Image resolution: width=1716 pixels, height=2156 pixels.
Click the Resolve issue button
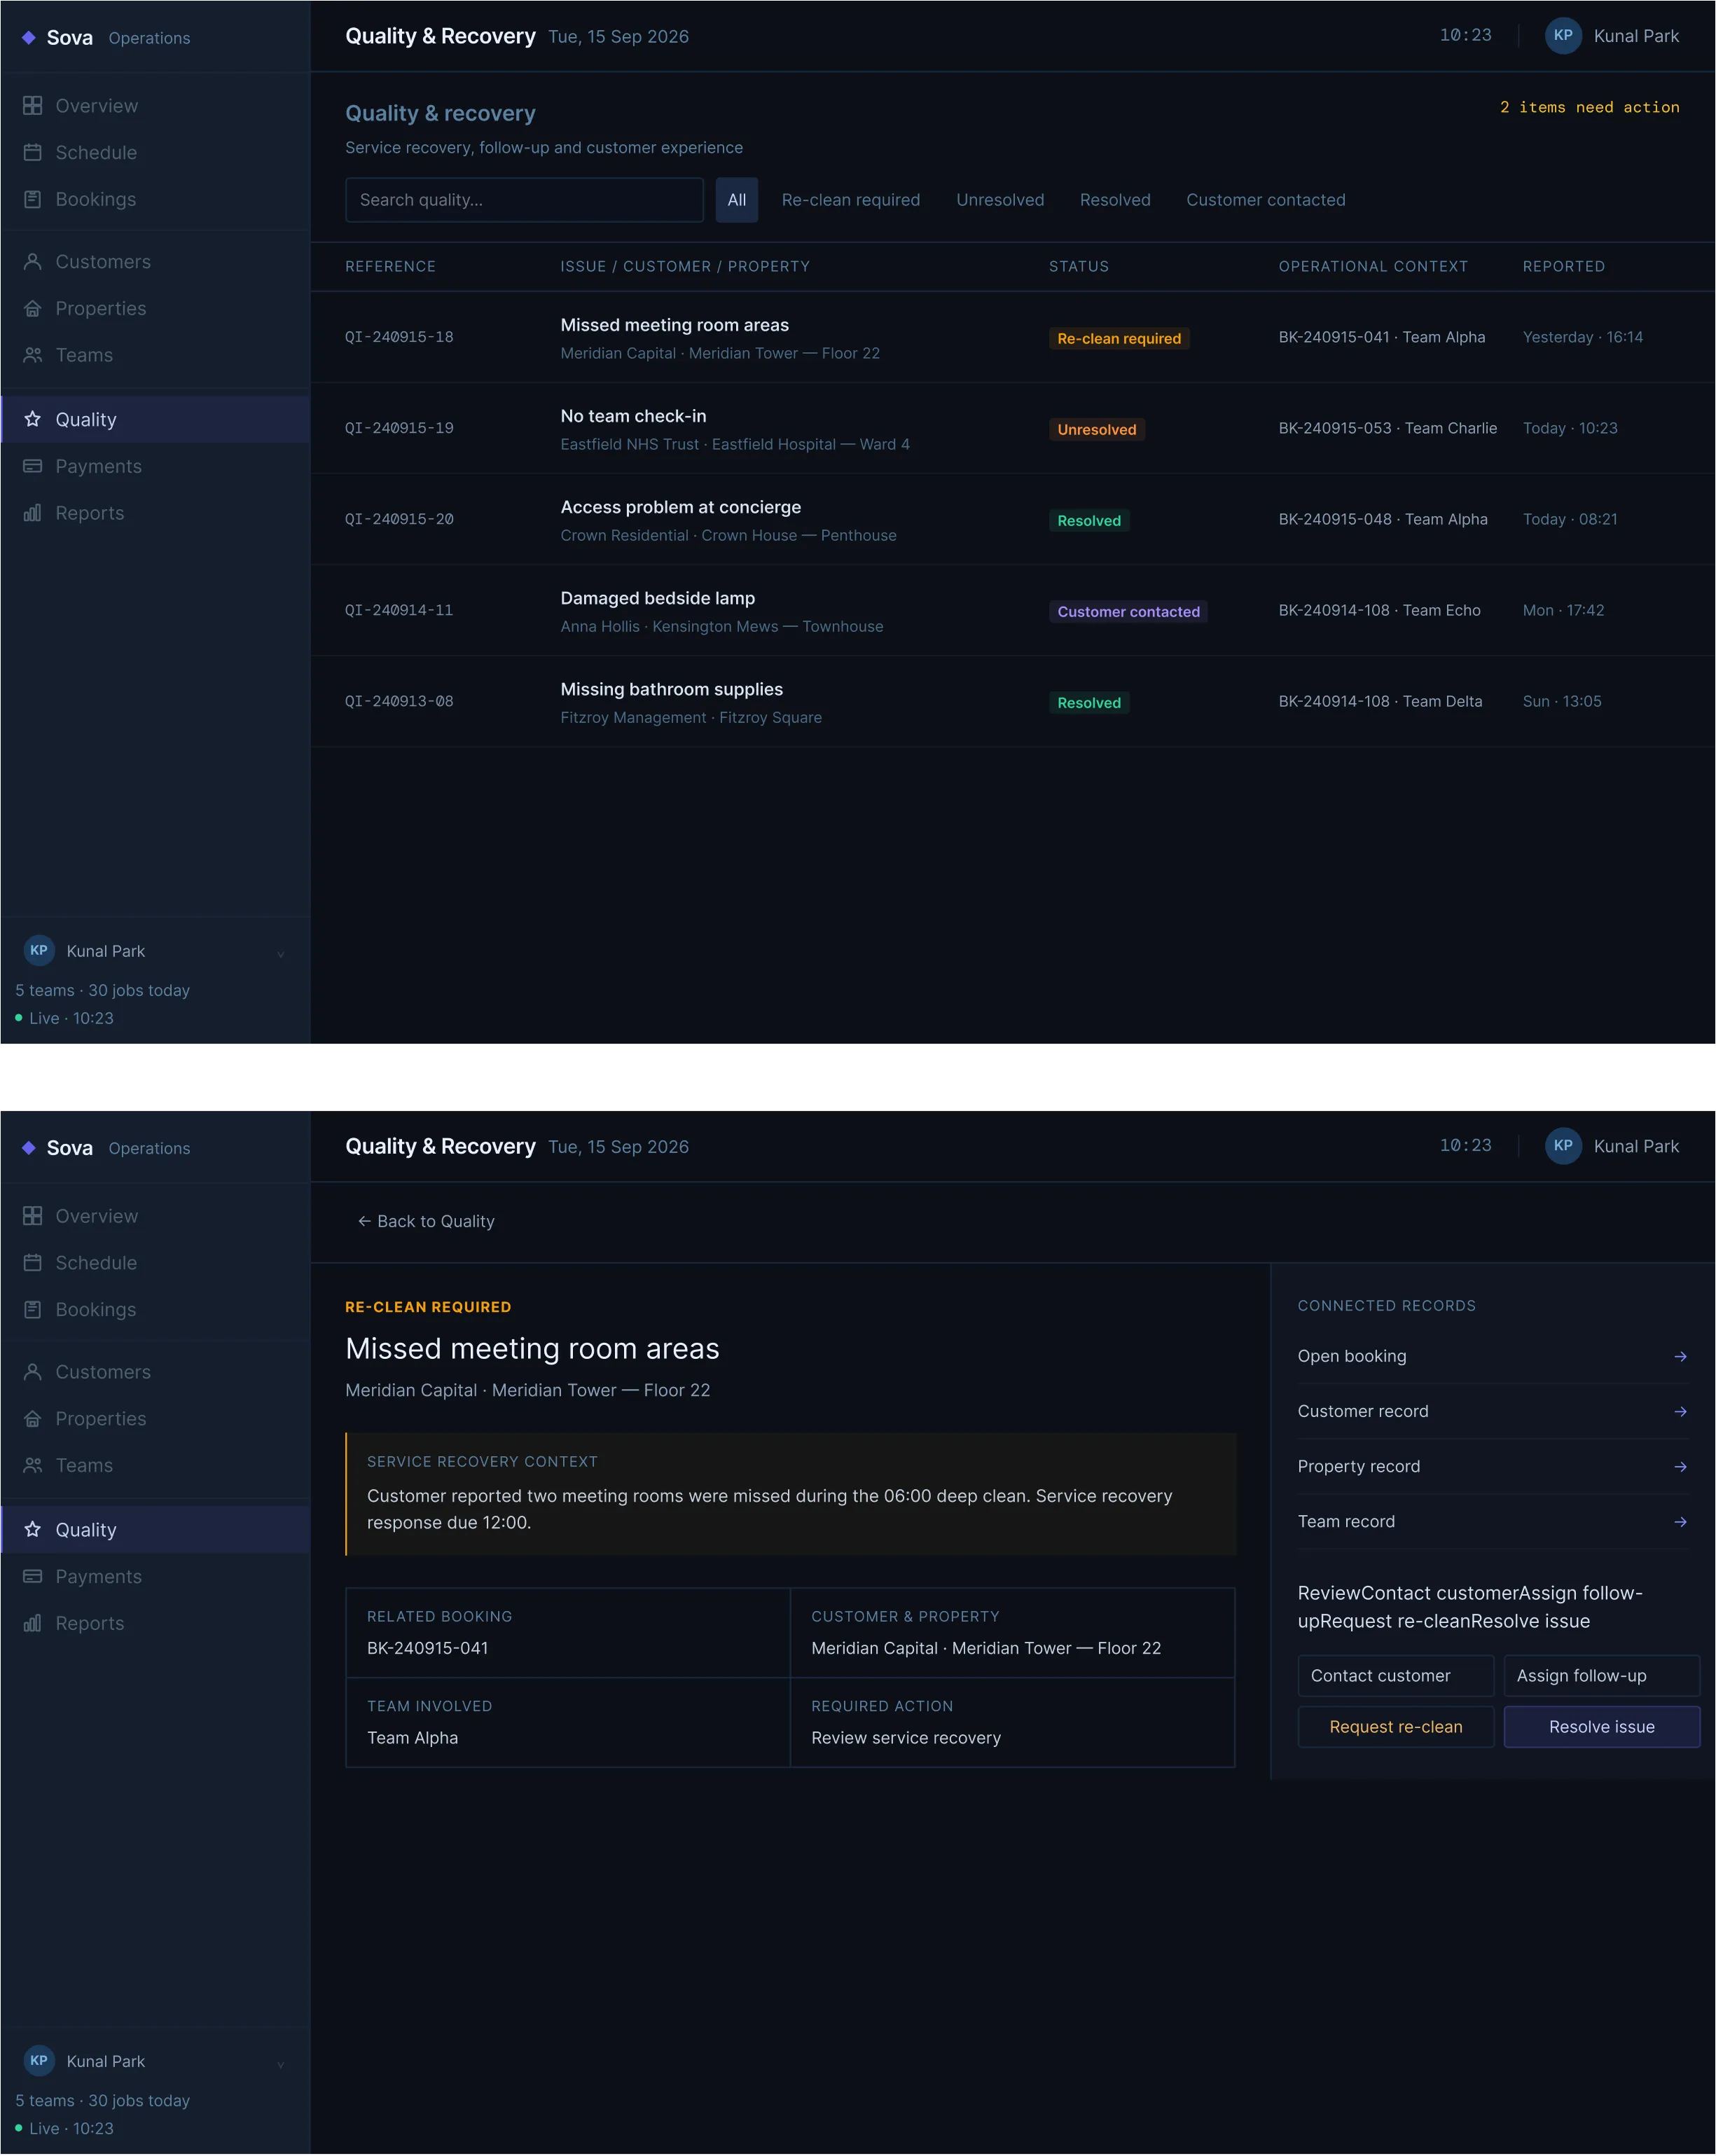tap(1602, 1727)
